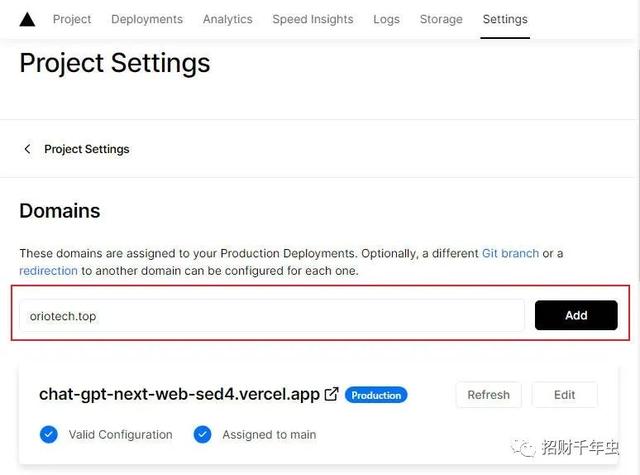Open the Storage tab

(x=441, y=19)
